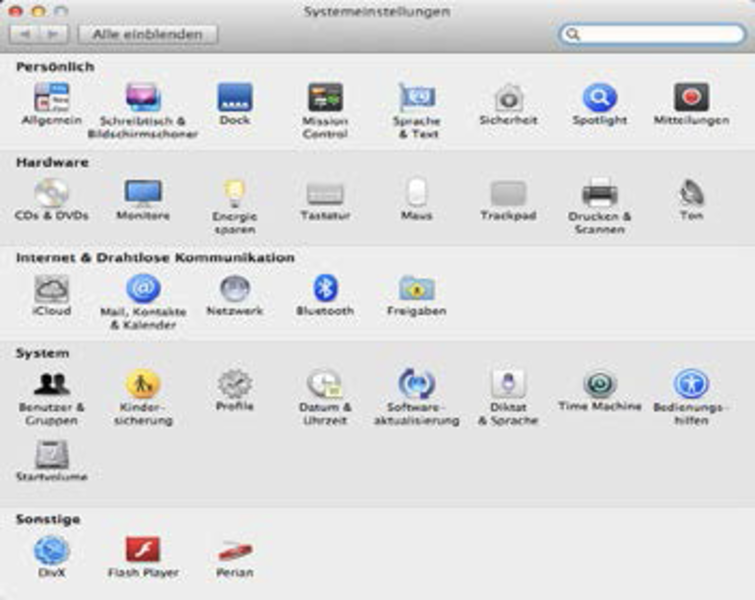The image size is (755, 600).
Task: Open the Dock preferences
Action: pyautogui.click(x=234, y=104)
